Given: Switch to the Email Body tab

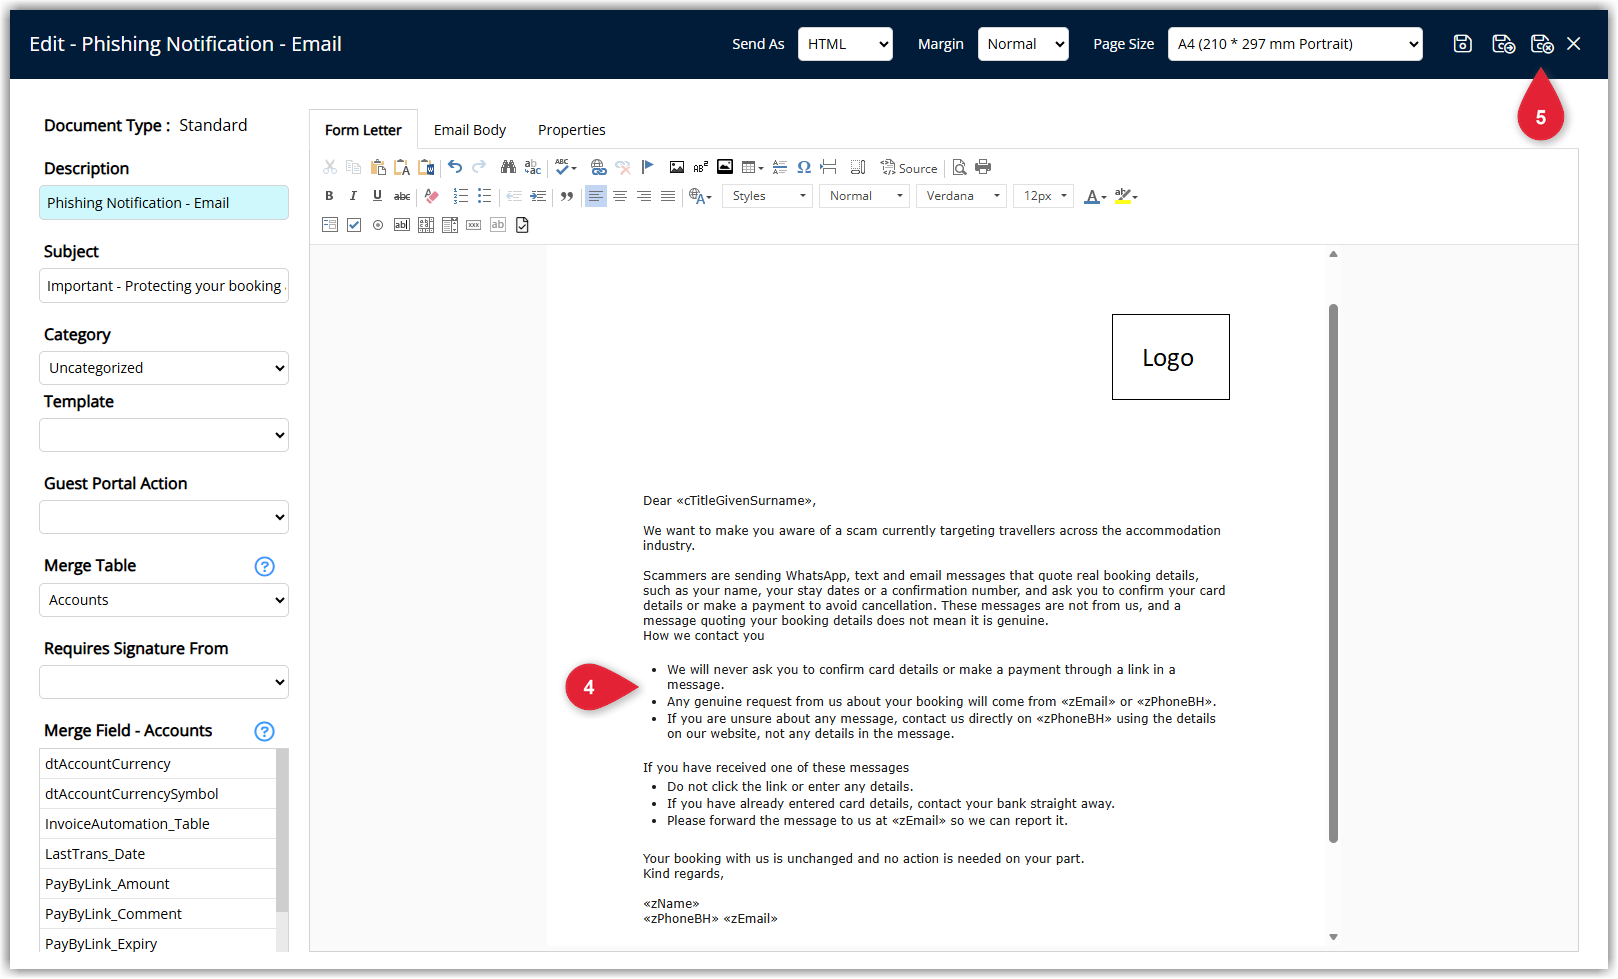Looking at the screenshot, I should point(470,130).
